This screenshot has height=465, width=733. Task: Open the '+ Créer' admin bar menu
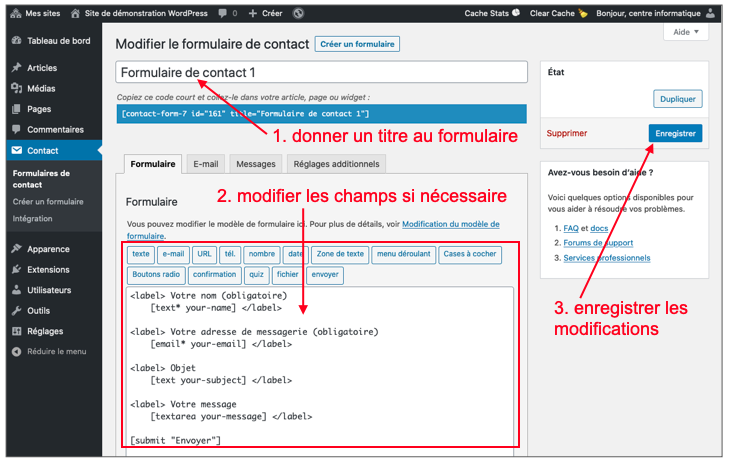[265, 13]
